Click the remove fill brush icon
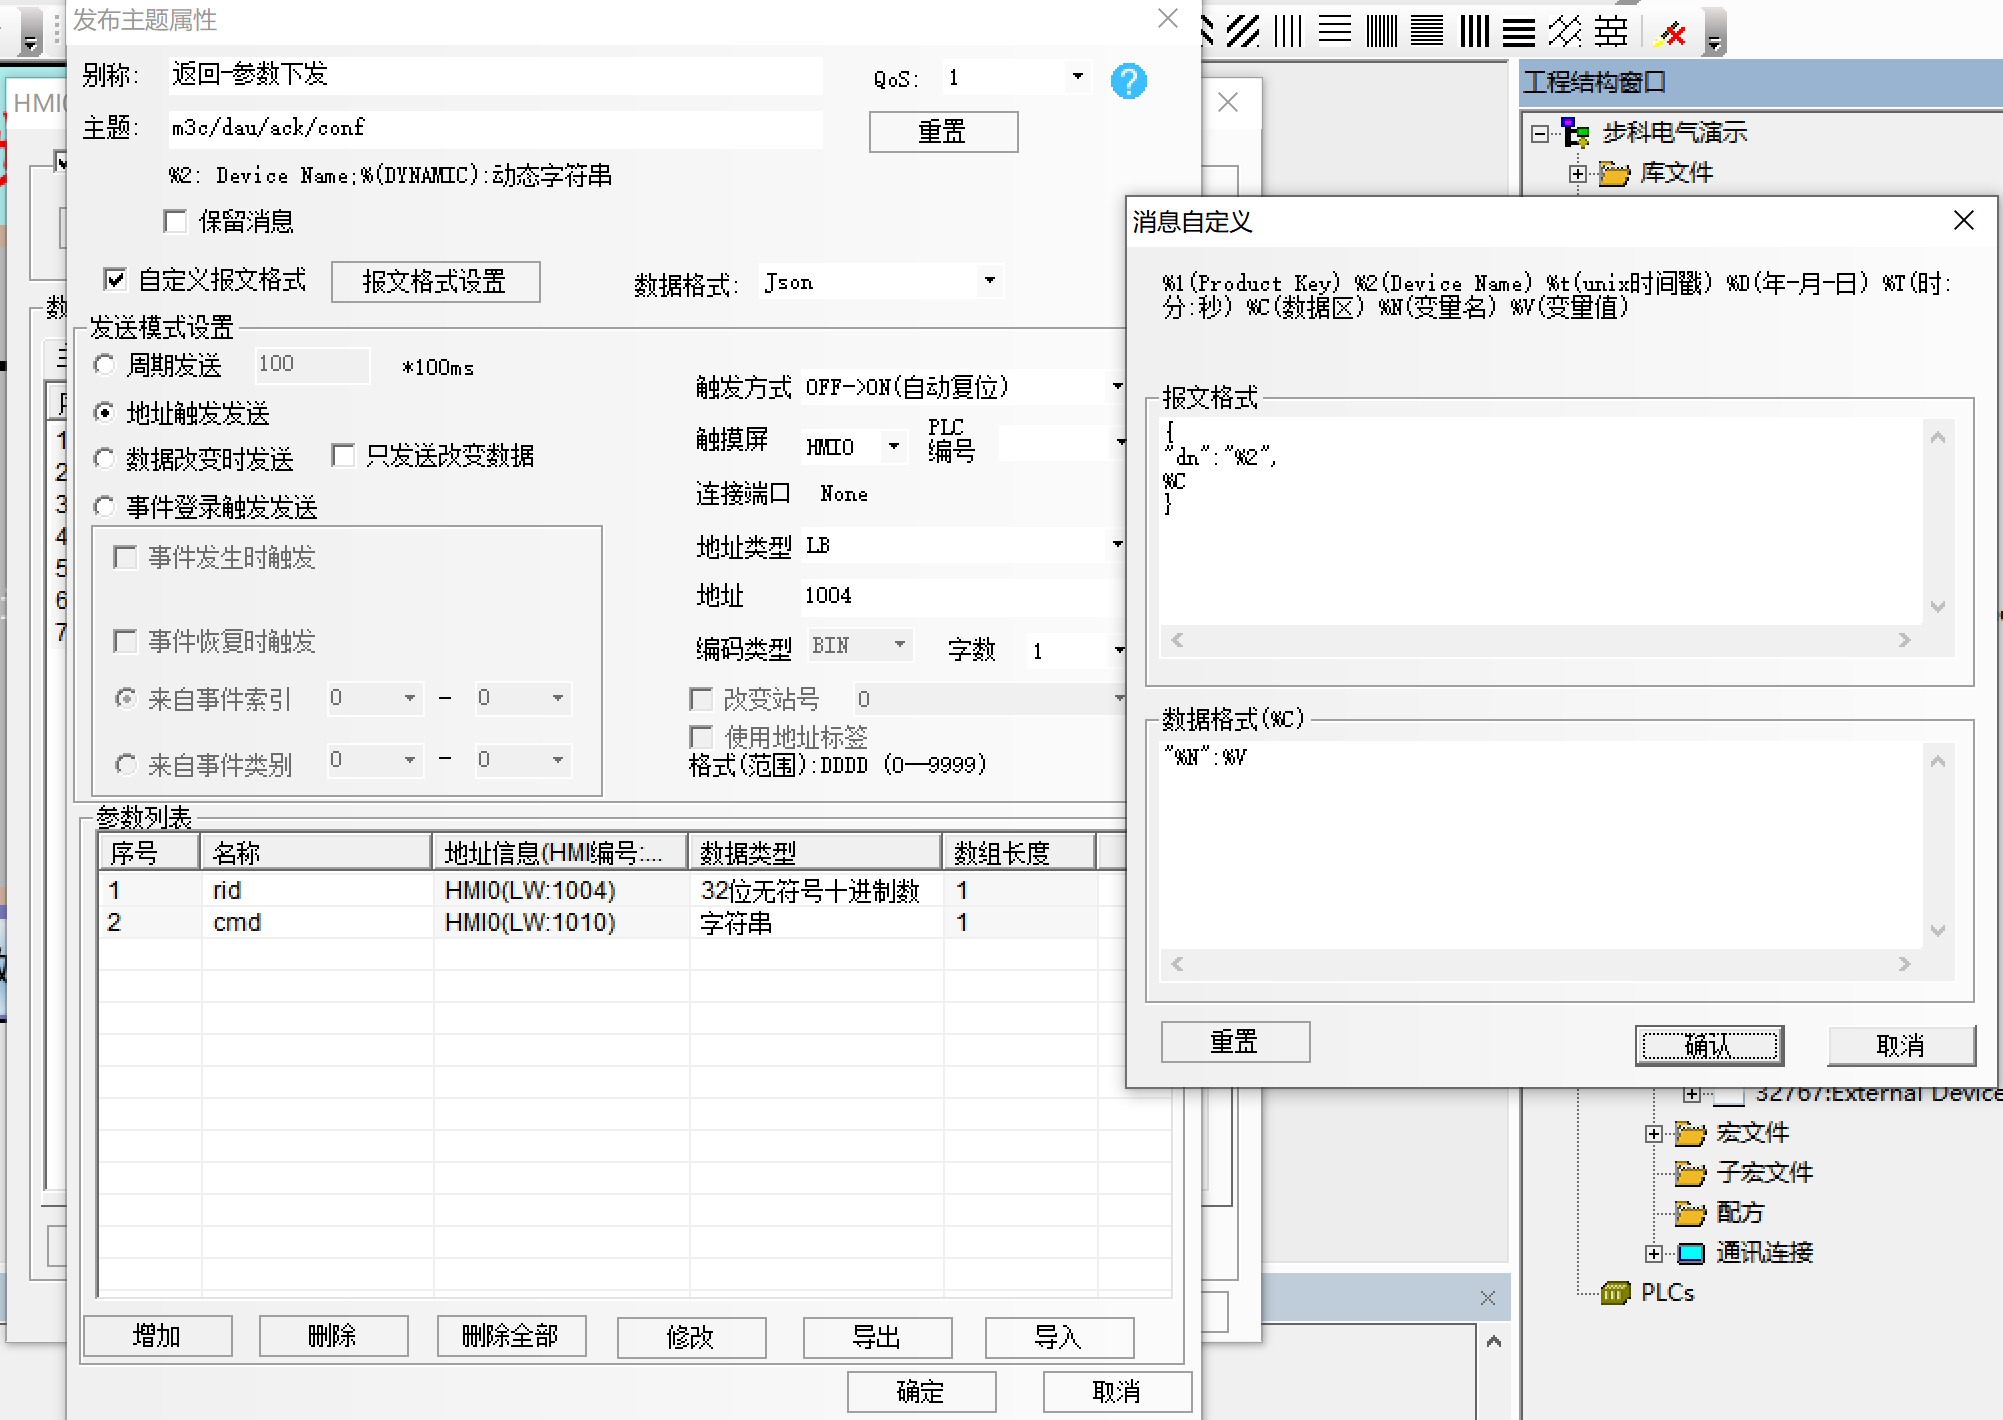2003x1420 pixels. pyautogui.click(x=1670, y=33)
